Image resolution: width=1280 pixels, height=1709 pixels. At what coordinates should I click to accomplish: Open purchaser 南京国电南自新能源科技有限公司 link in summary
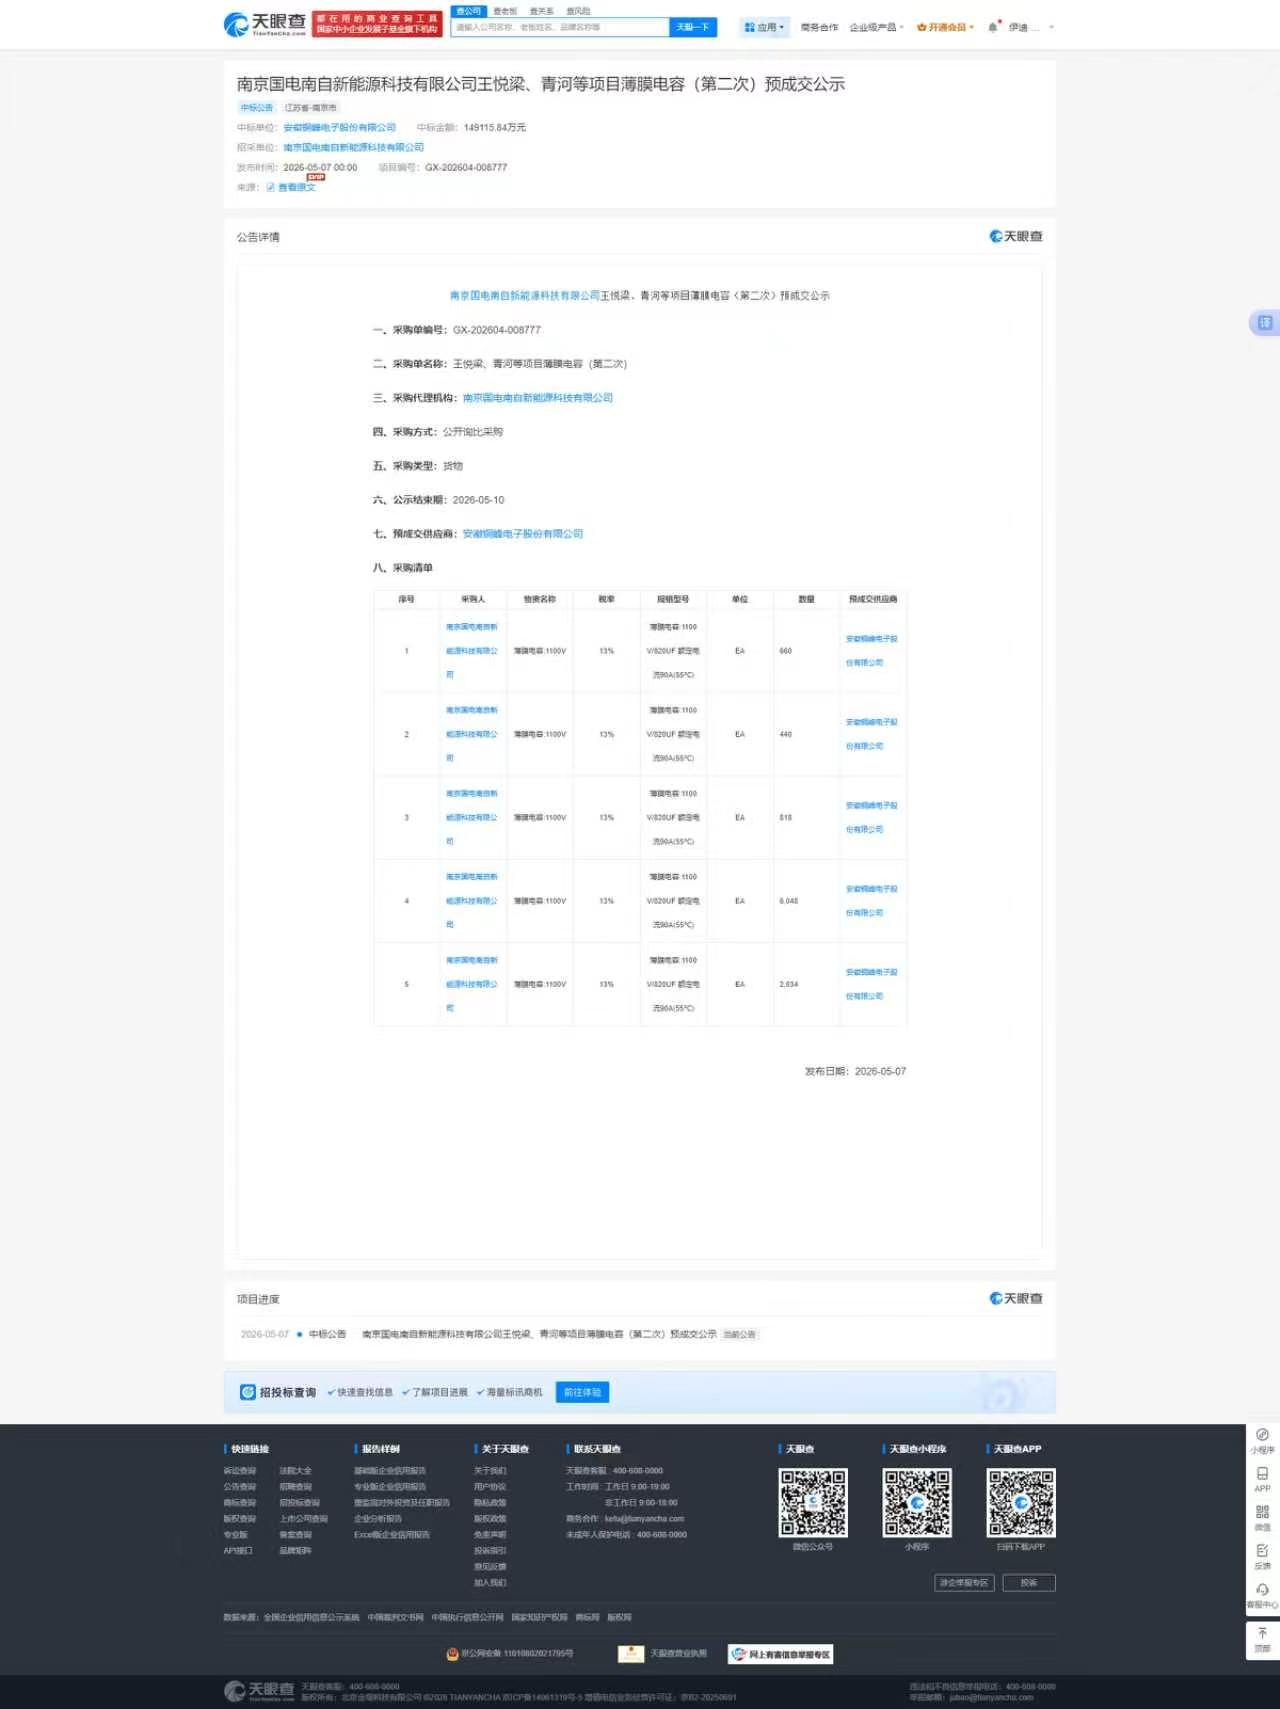pyautogui.click(x=353, y=147)
